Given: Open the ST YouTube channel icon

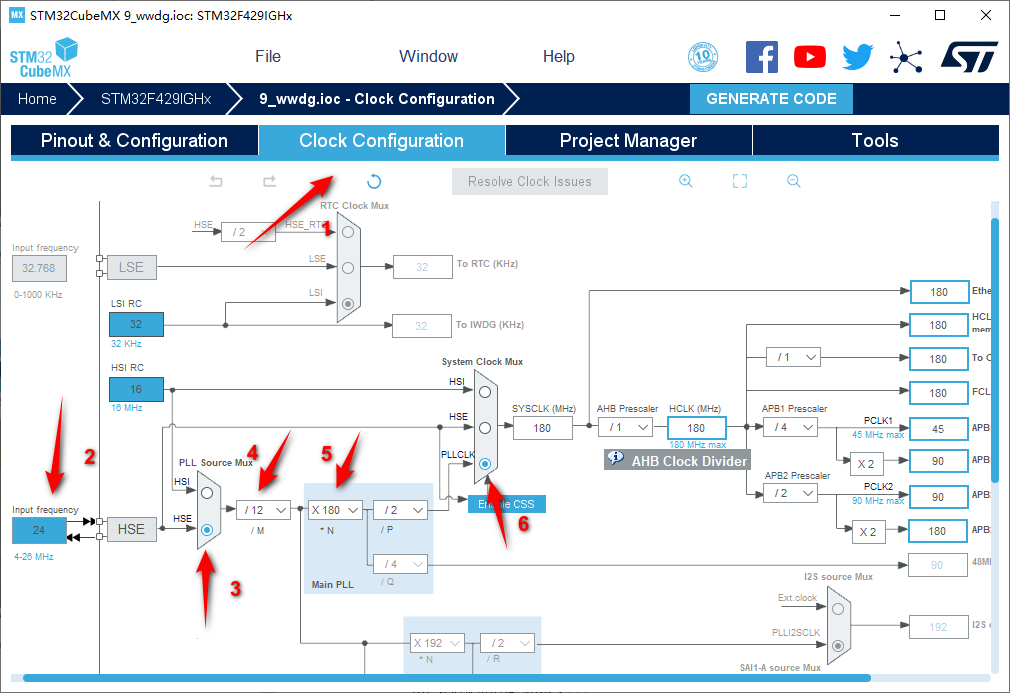Looking at the screenshot, I should (x=810, y=57).
